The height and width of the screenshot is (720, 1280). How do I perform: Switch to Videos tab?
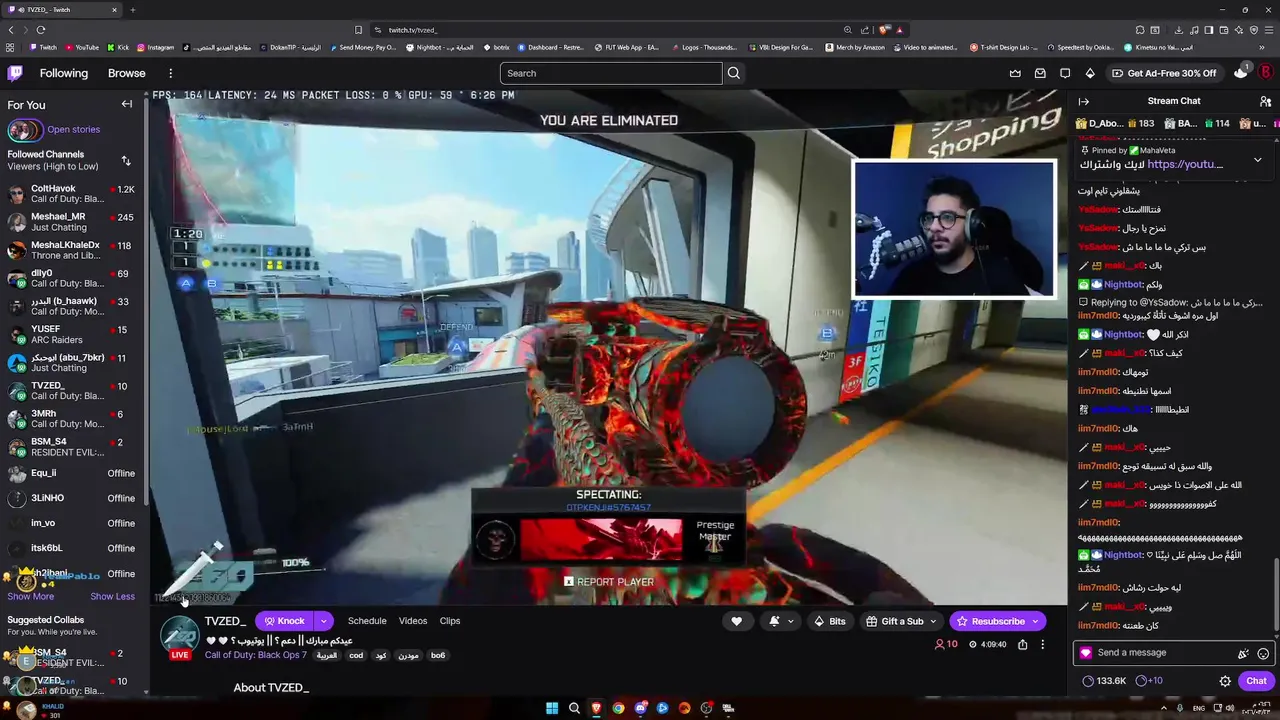click(x=413, y=621)
